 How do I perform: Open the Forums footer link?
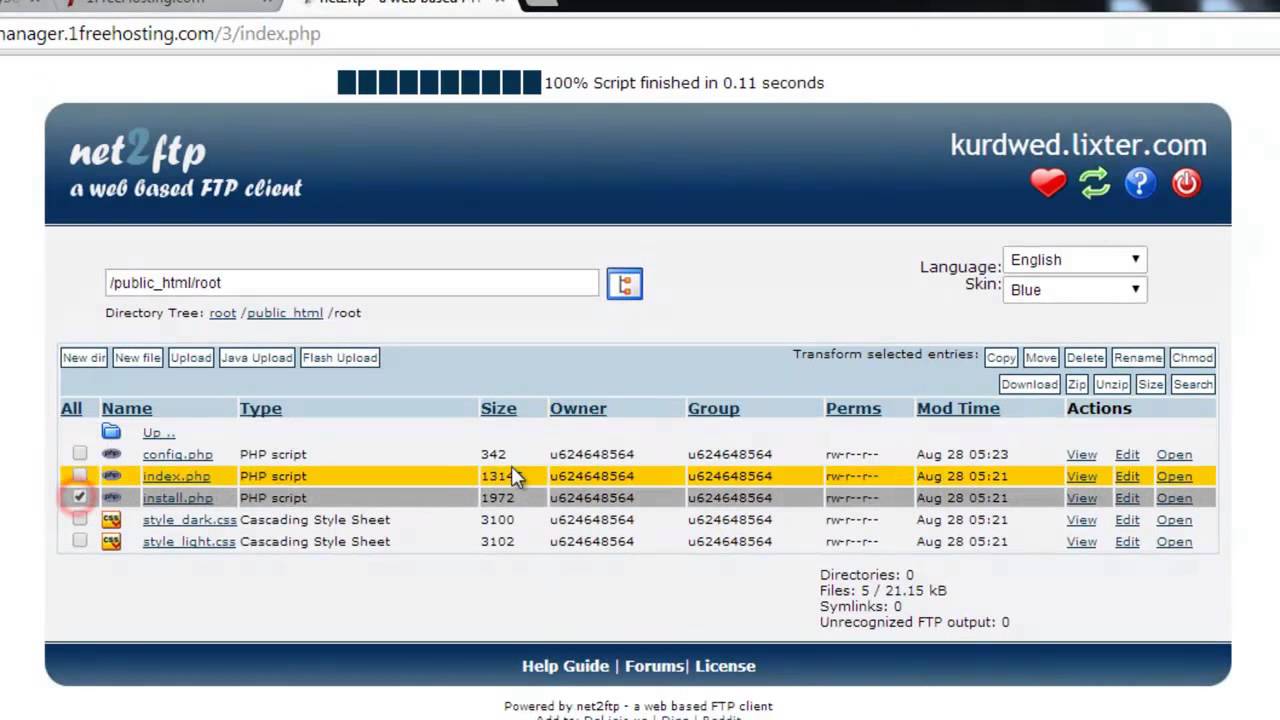[654, 666]
